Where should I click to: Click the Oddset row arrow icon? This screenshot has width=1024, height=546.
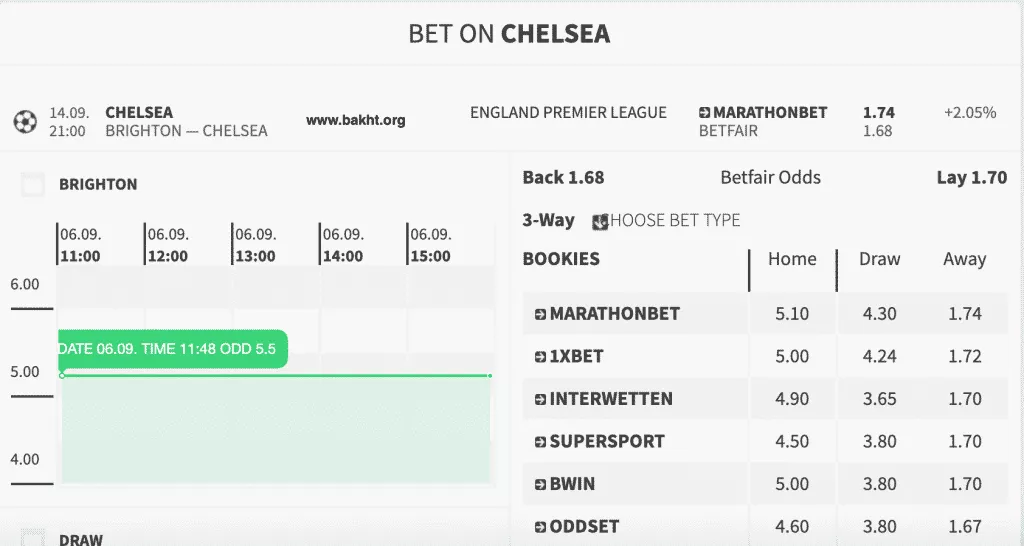click(x=541, y=527)
